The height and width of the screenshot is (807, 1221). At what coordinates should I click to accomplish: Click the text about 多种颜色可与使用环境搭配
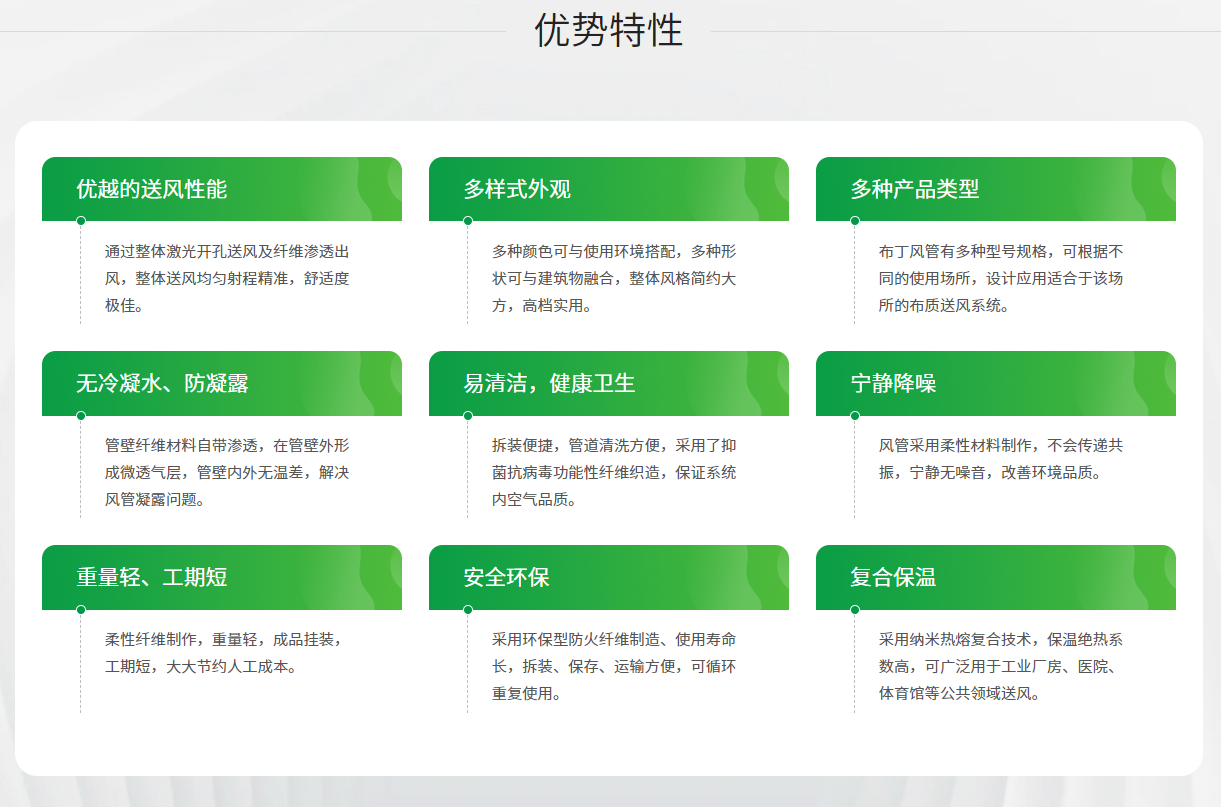coord(614,278)
